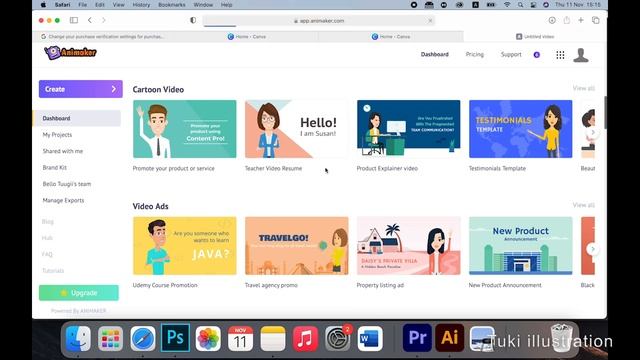This screenshot has height=360, width=640.
Task: Click View all for Cartoon Video
Action: [583, 88]
